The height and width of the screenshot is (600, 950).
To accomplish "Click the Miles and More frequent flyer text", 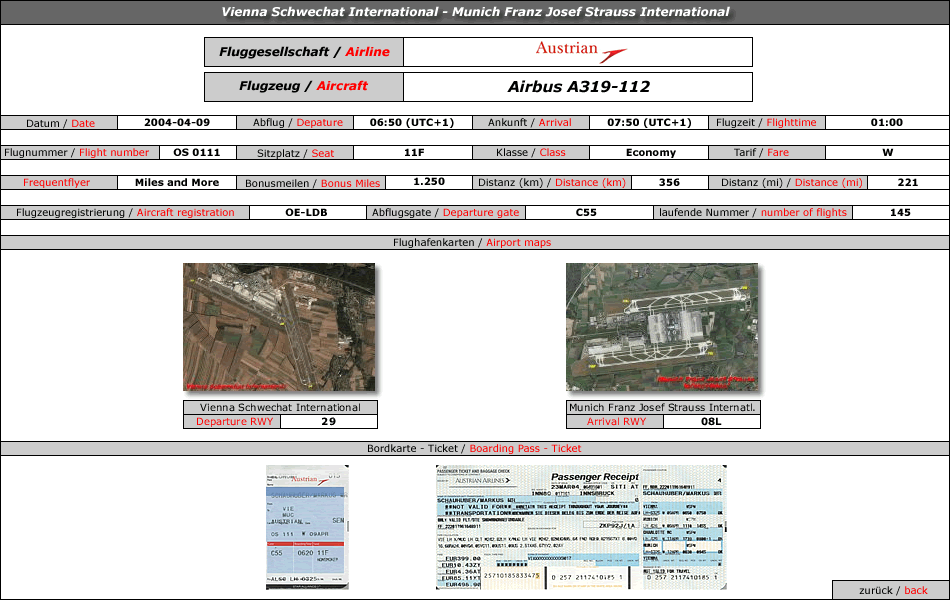I will coord(177,182).
